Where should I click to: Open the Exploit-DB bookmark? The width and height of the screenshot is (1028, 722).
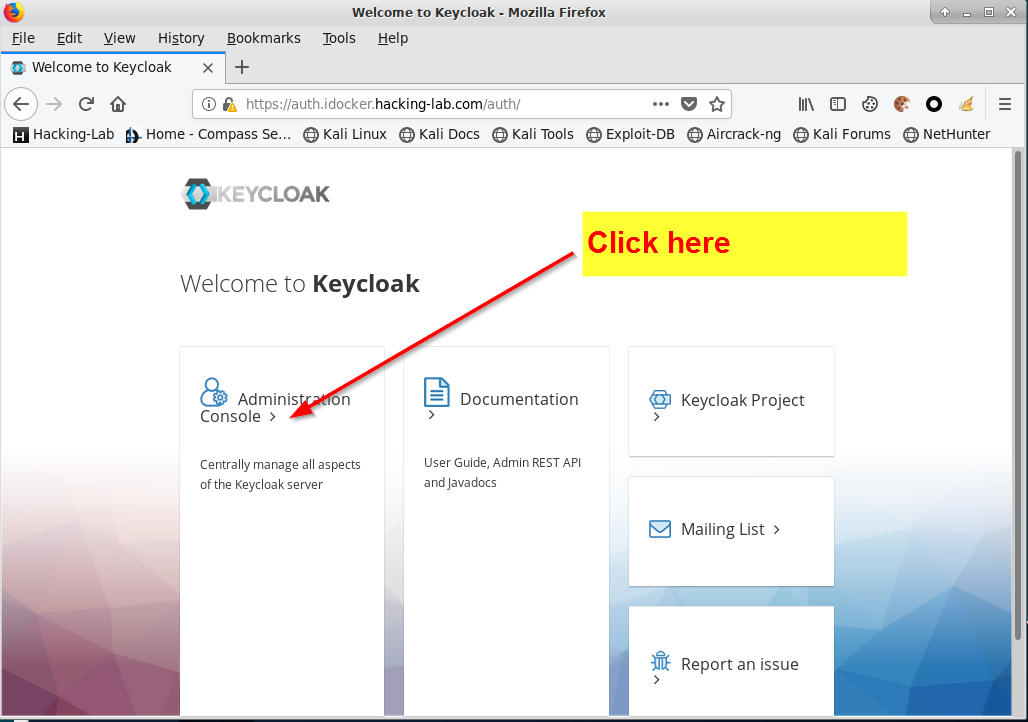[631, 134]
